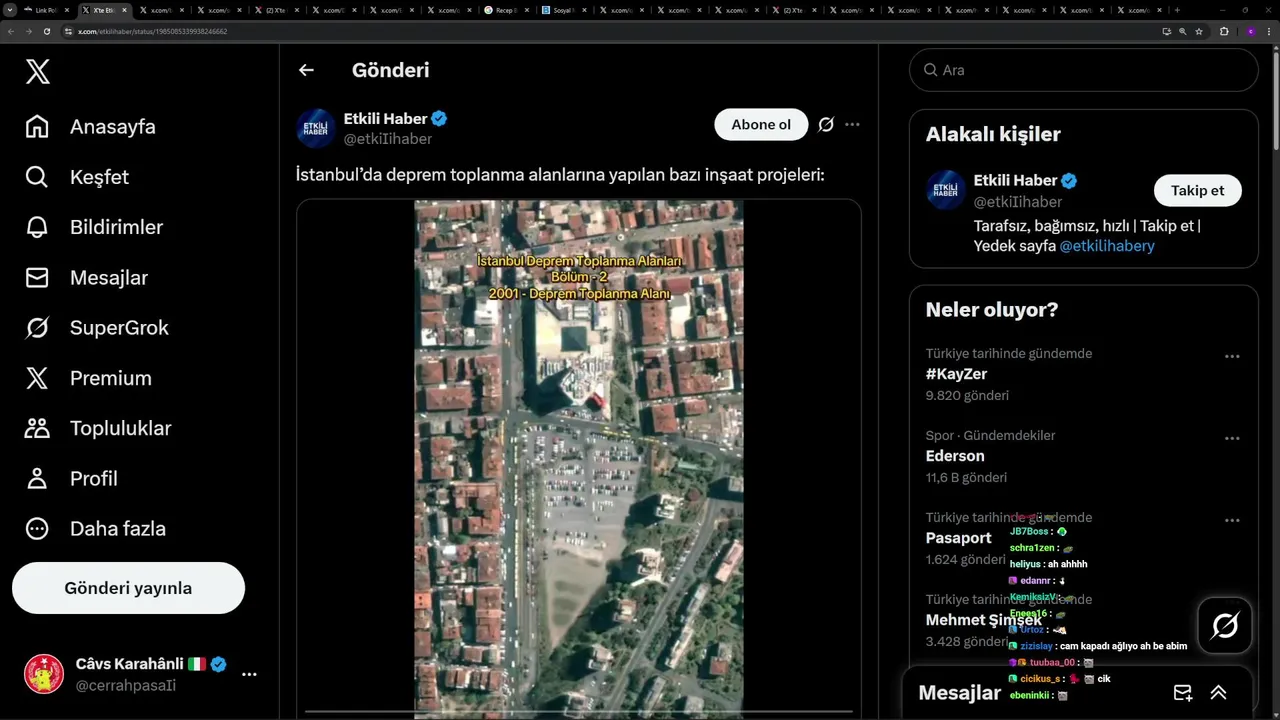1280x720 pixels.
Task: Open Premium X icon in sidebar
Action: [x=37, y=378]
